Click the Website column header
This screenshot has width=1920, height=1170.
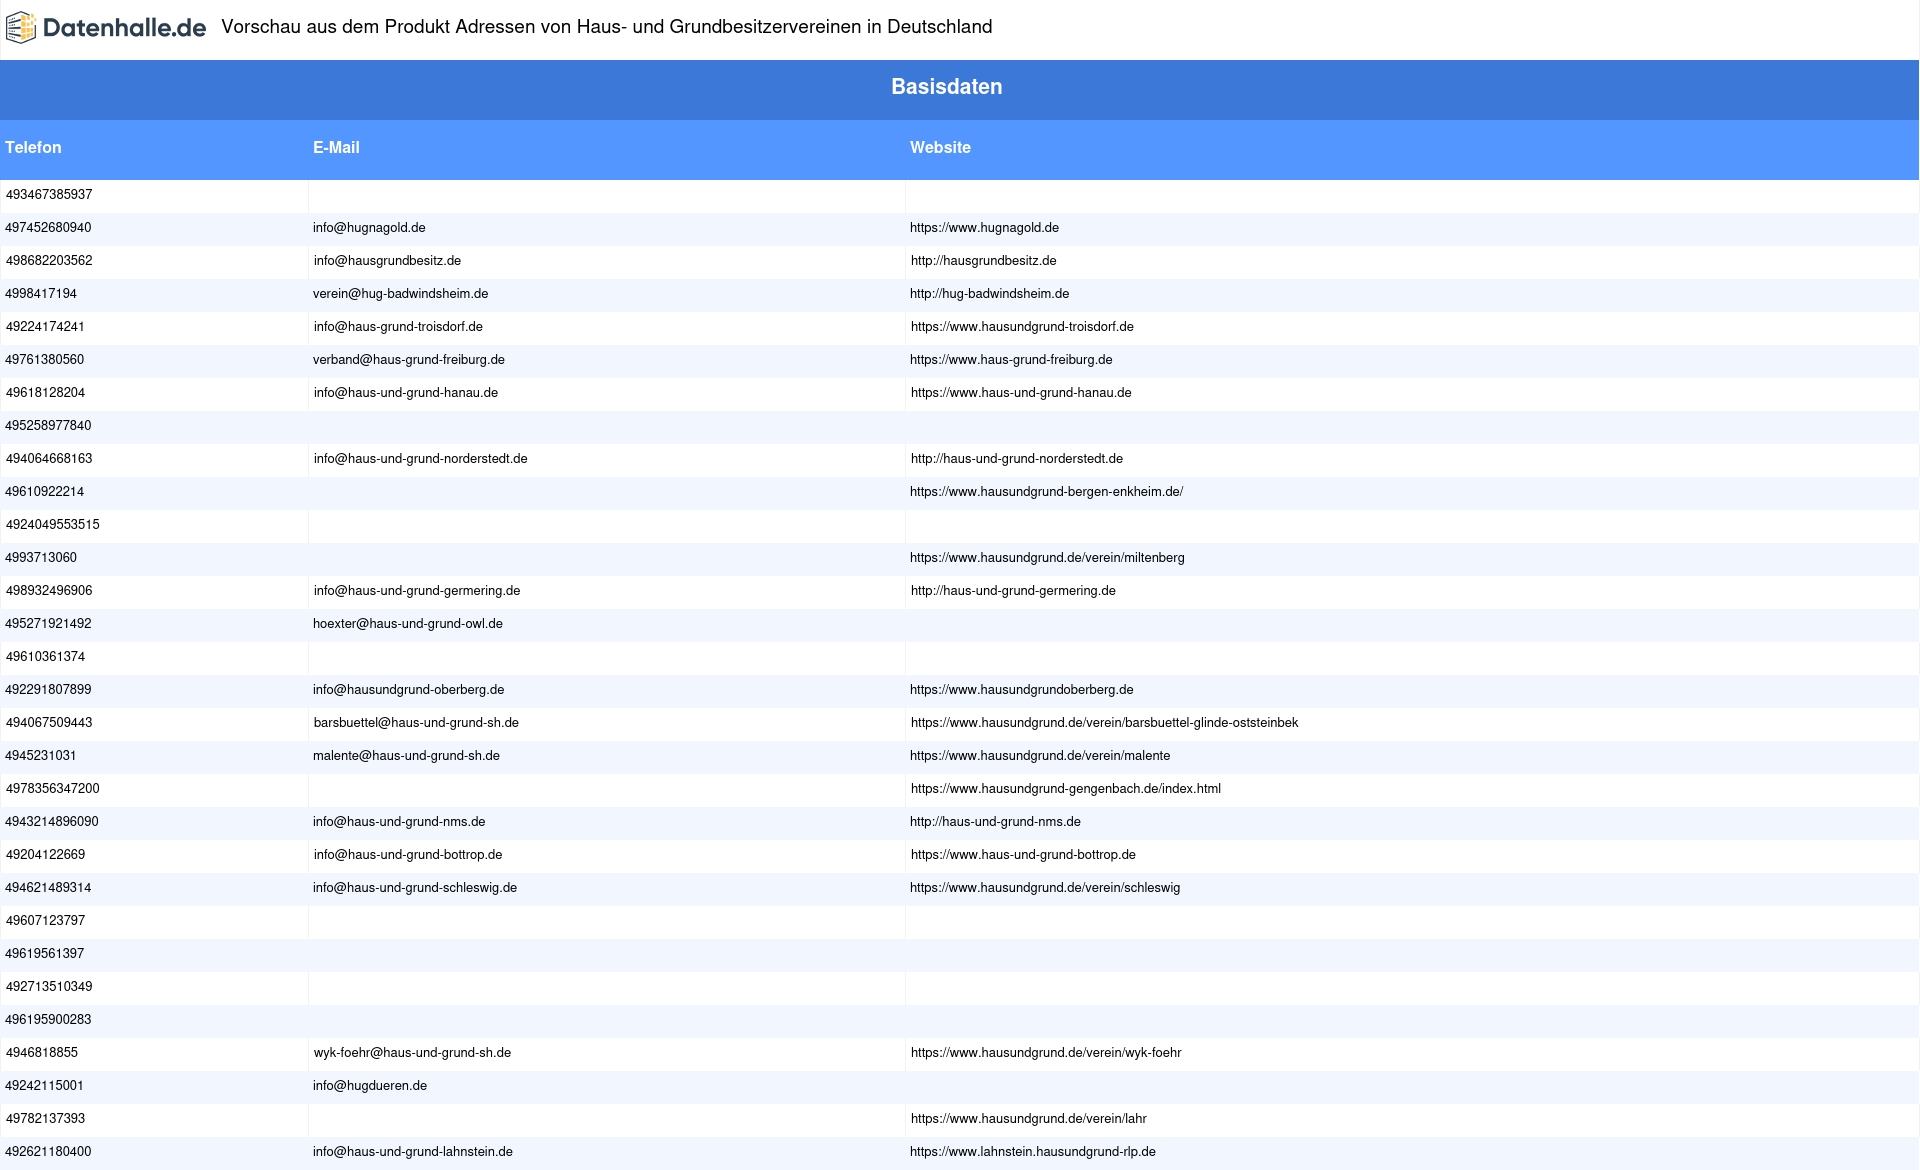940,148
